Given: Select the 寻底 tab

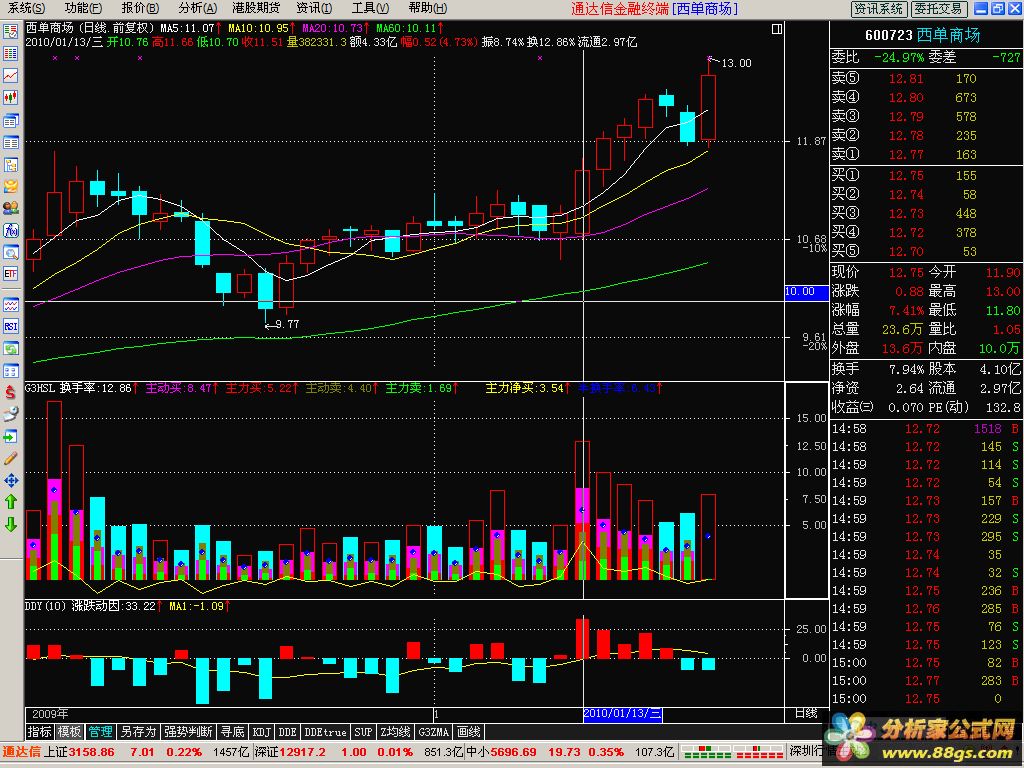Looking at the screenshot, I should click(x=232, y=731).
